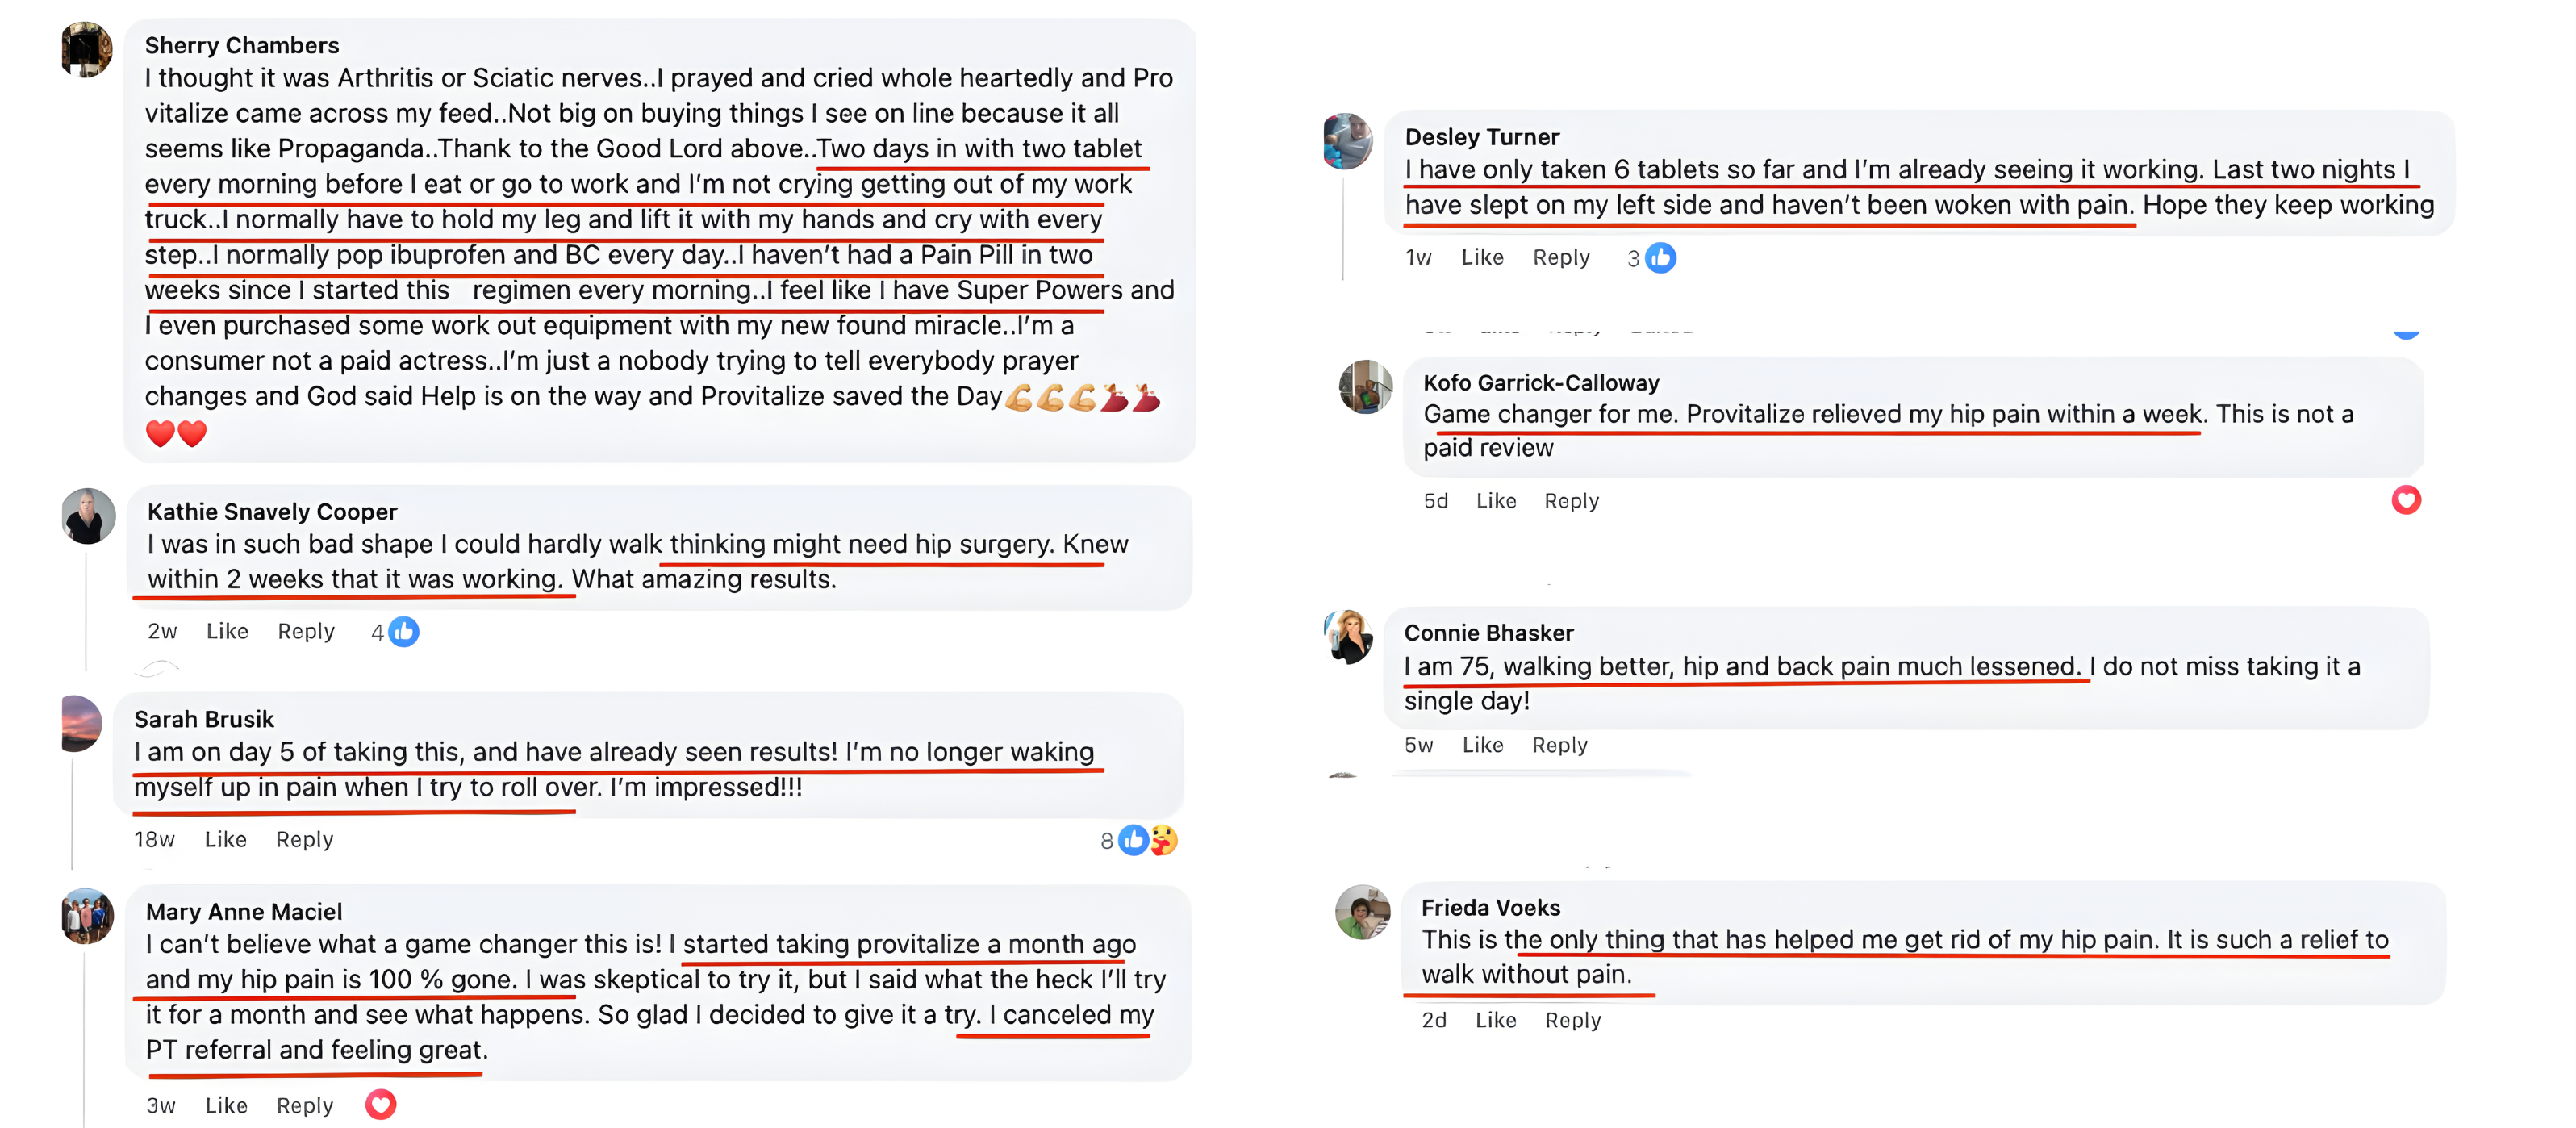Image resolution: width=2576 pixels, height=1128 pixels.
Task: Click heart reaction on Kofo's comment
Action: pos(2405,500)
